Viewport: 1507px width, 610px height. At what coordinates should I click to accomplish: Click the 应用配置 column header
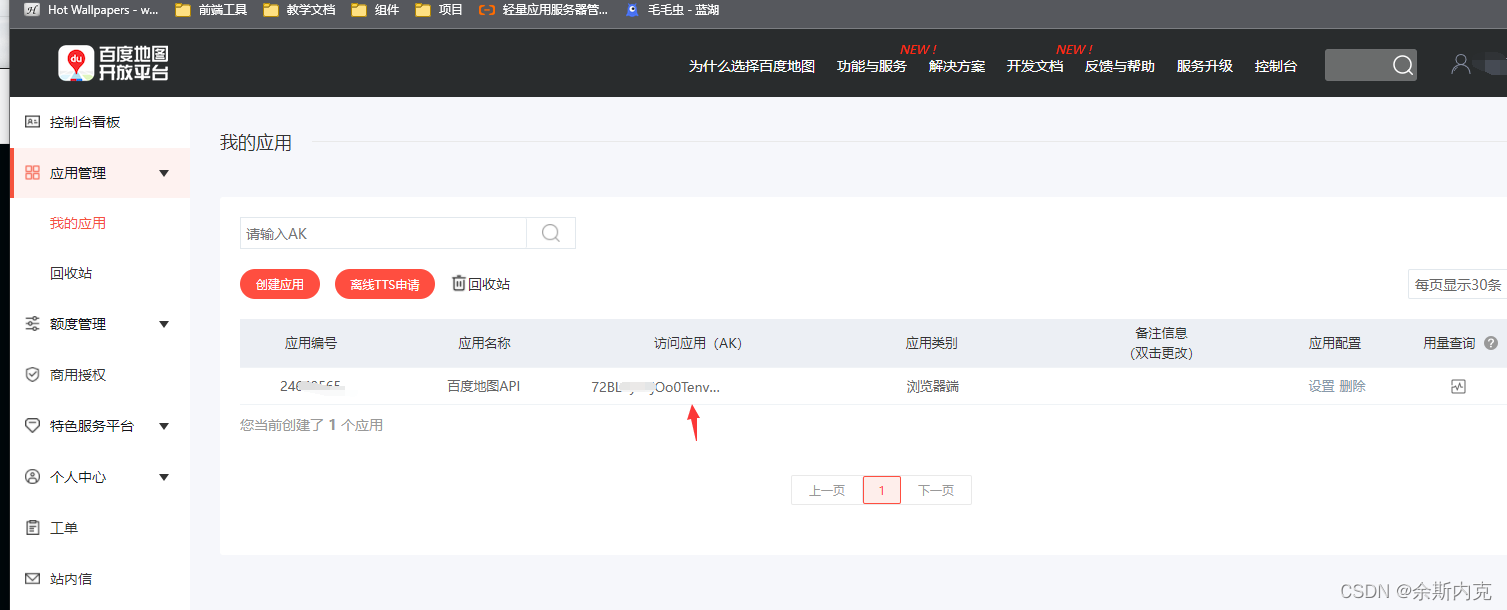(1335, 343)
